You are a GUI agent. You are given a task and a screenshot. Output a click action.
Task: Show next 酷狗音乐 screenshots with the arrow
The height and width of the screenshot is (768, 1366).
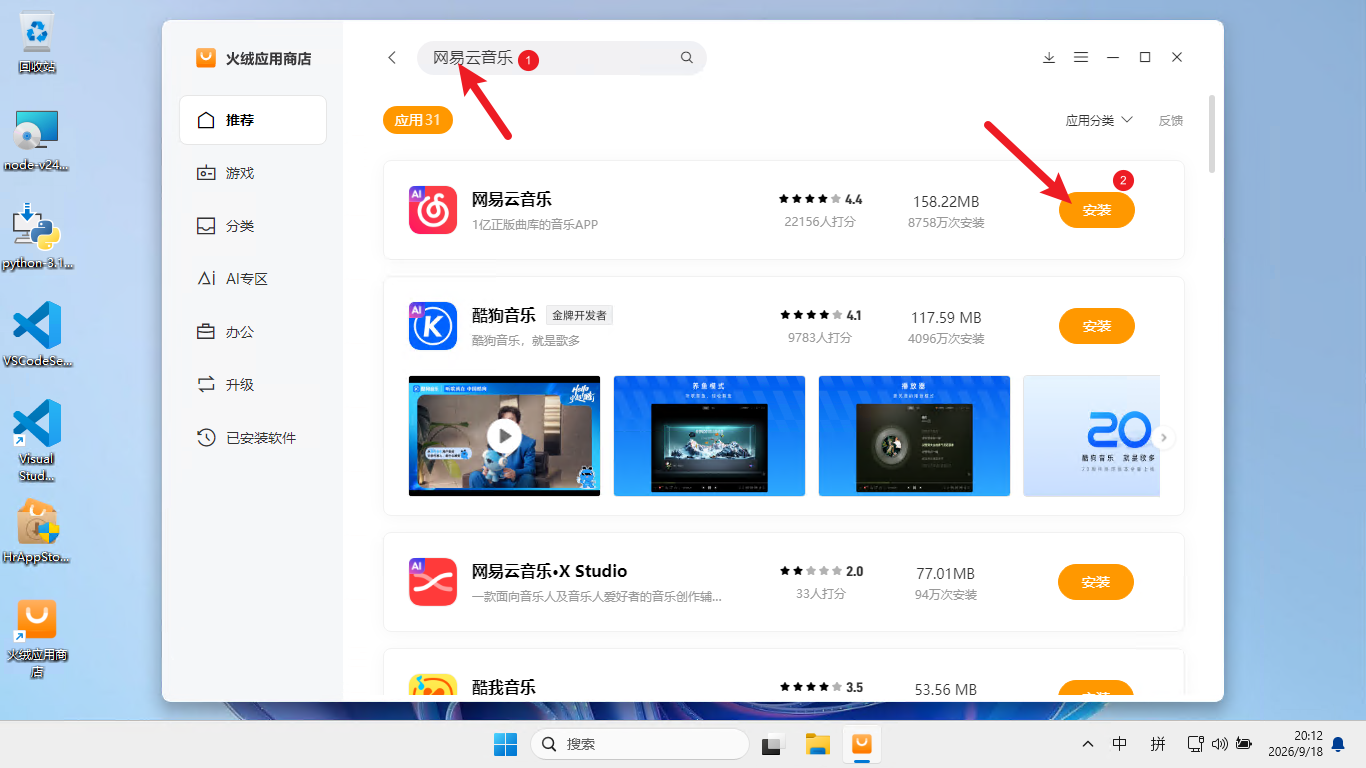pyautogui.click(x=1163, y=437)
